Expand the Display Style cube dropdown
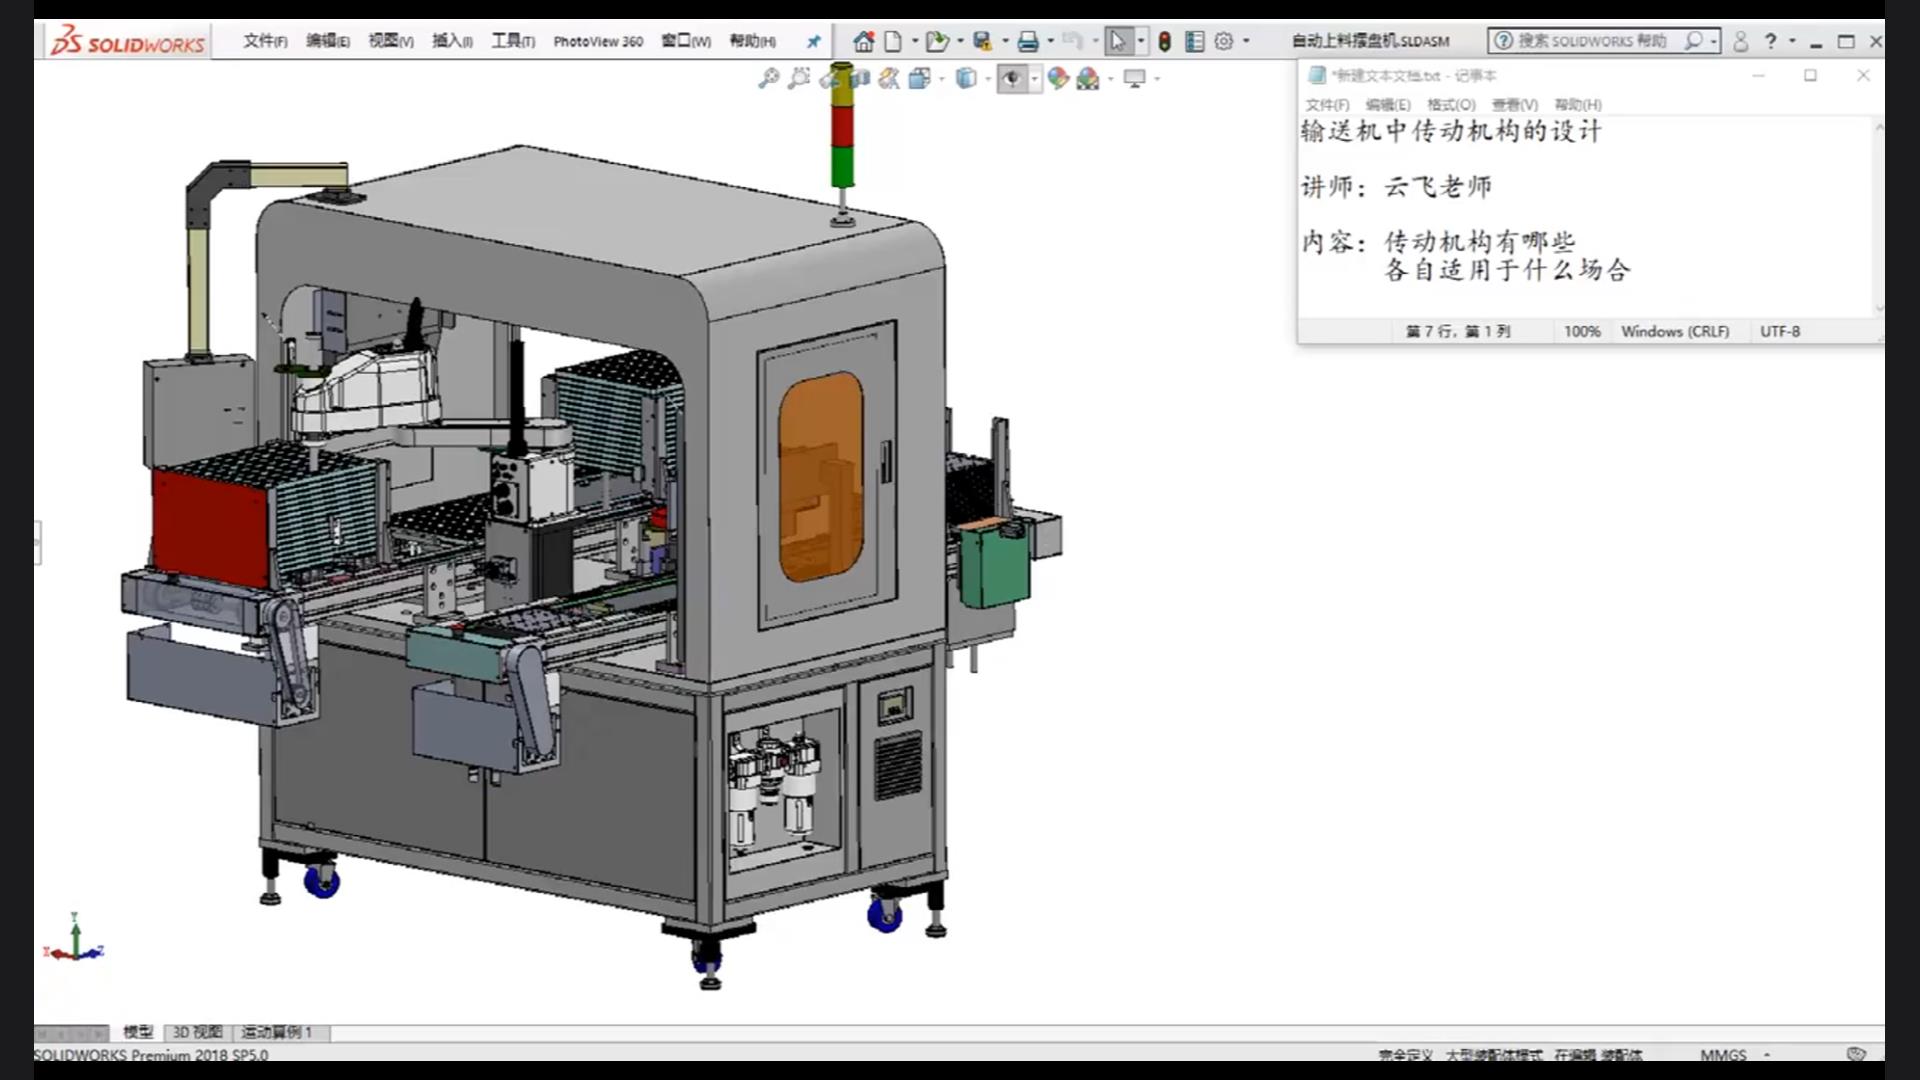Screen dimensions: 1920x1080 pyautogui.click(x=987, y=78)
